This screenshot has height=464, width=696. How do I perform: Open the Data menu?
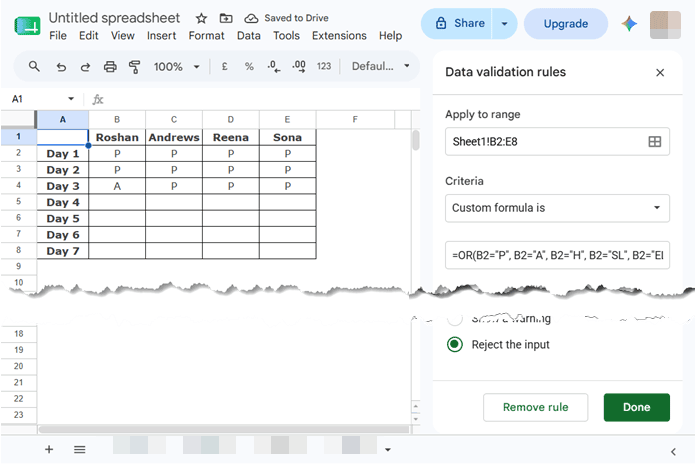(249, 36)
